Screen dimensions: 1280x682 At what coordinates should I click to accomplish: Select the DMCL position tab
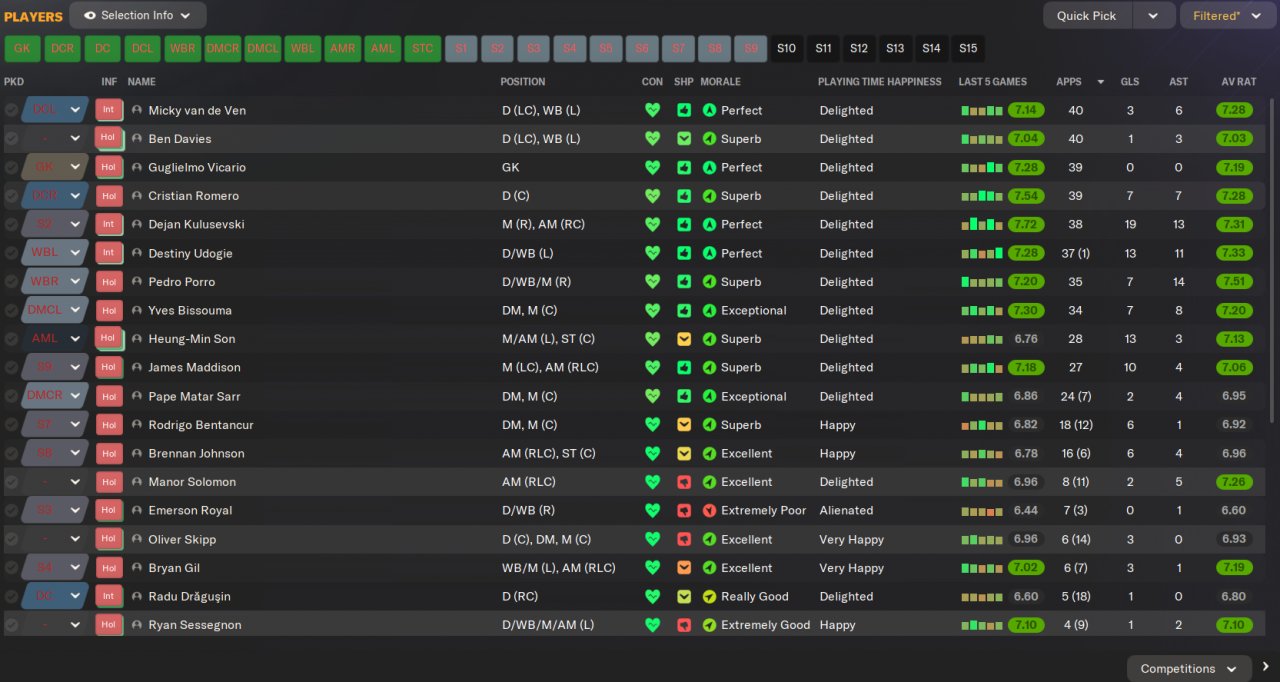click(x=263, y=48)
